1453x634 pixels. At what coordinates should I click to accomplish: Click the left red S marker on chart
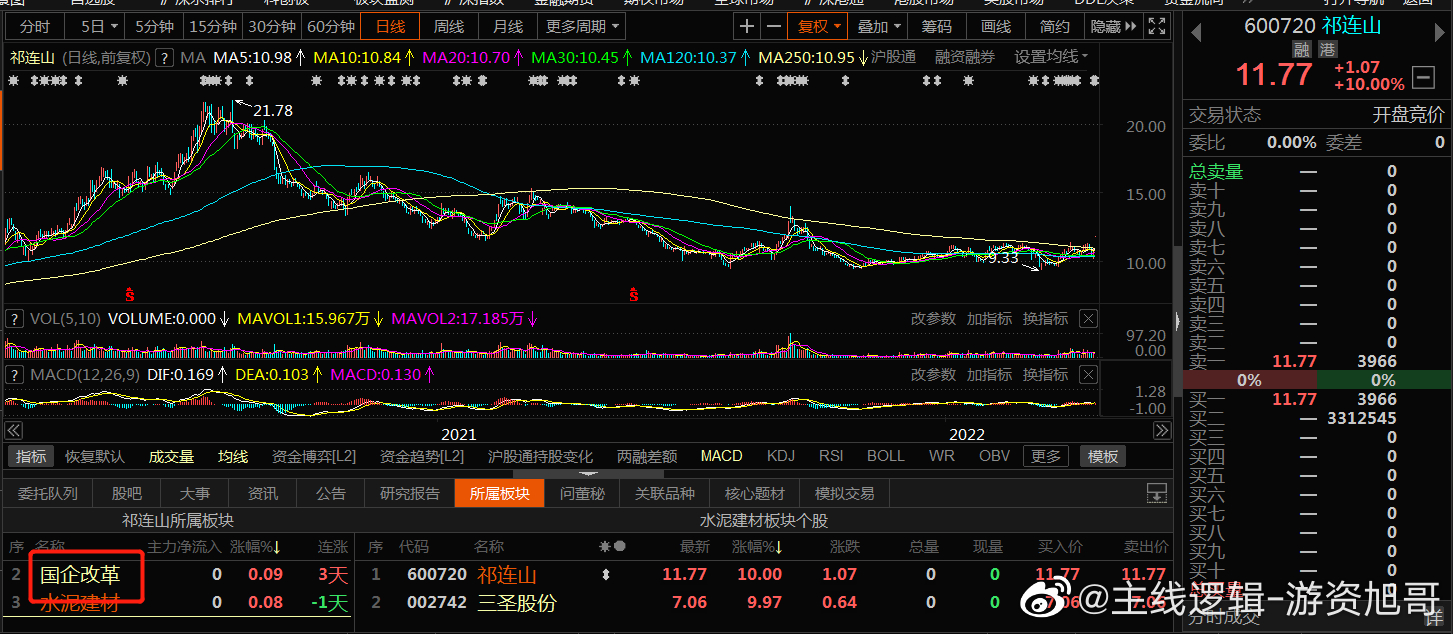[129, 294]
